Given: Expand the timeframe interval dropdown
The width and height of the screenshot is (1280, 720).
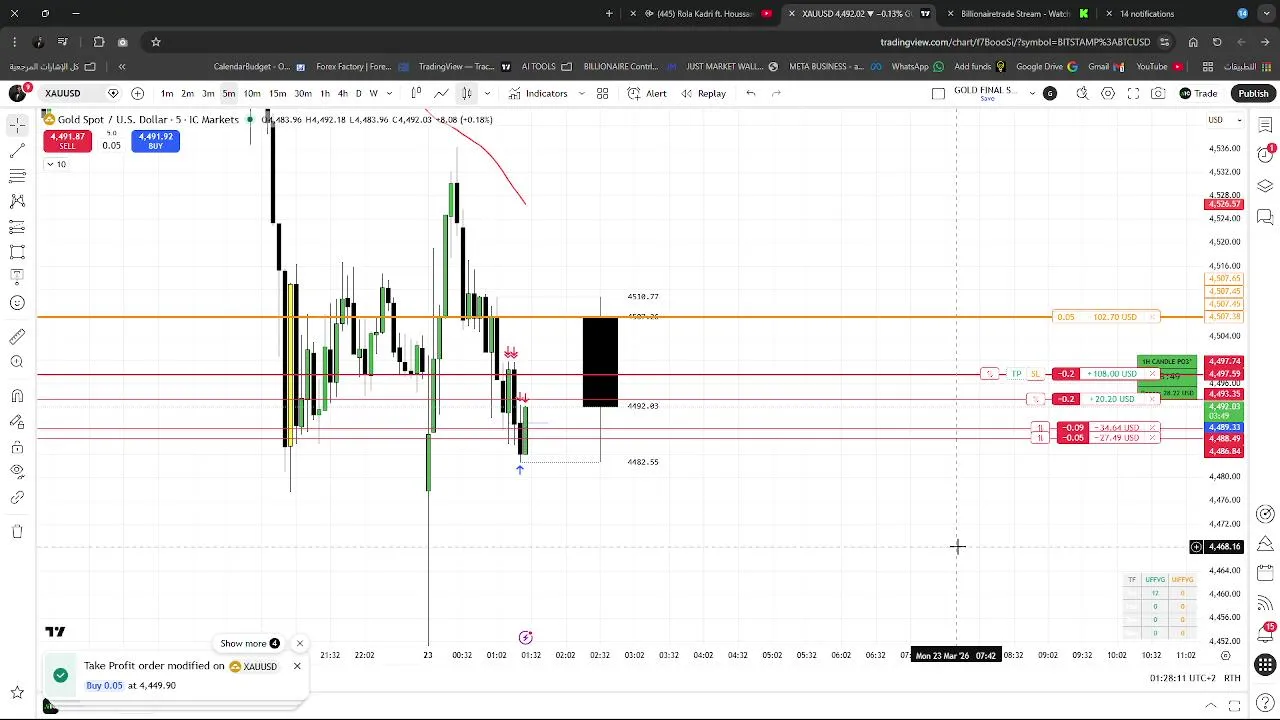Looking at the screenshot, I should coord(389,93).
